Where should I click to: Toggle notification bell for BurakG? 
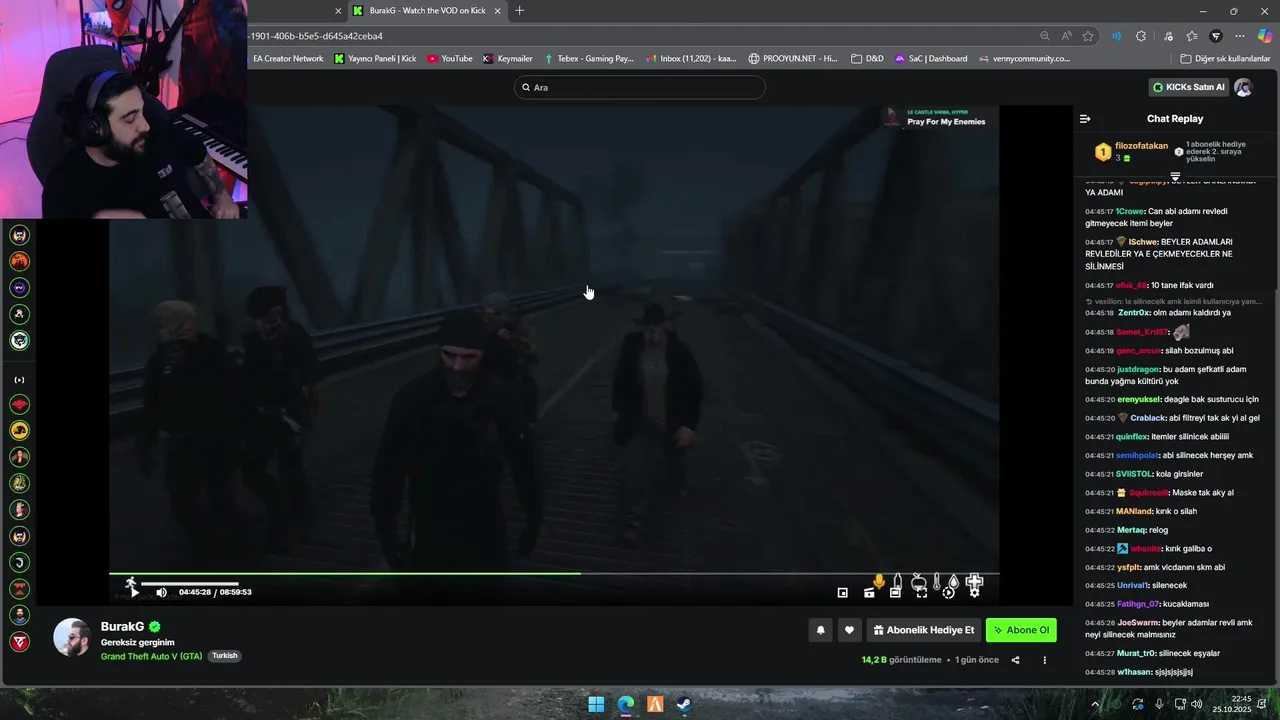point(820,630)
